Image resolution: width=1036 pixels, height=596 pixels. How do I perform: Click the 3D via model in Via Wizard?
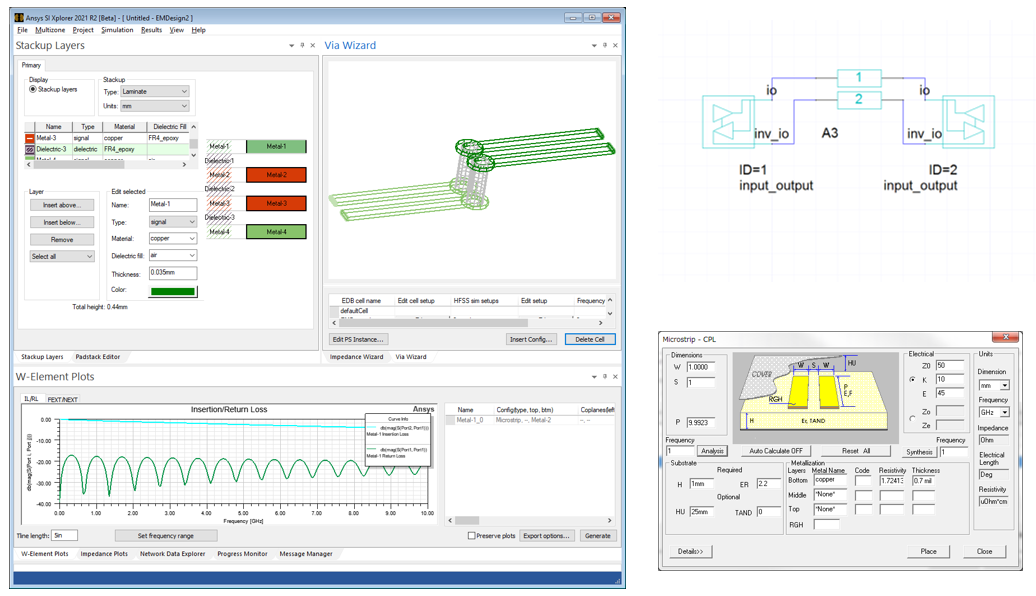point(472,173)
